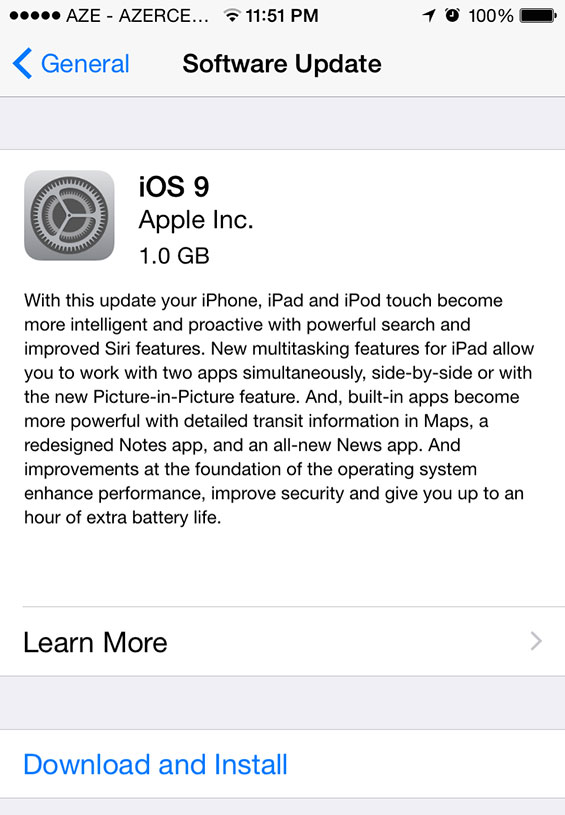Image resolution: width=565 pixels, height=815 pixels.
Task: Tap the battery indicator icon
Action: pos(538,16)
